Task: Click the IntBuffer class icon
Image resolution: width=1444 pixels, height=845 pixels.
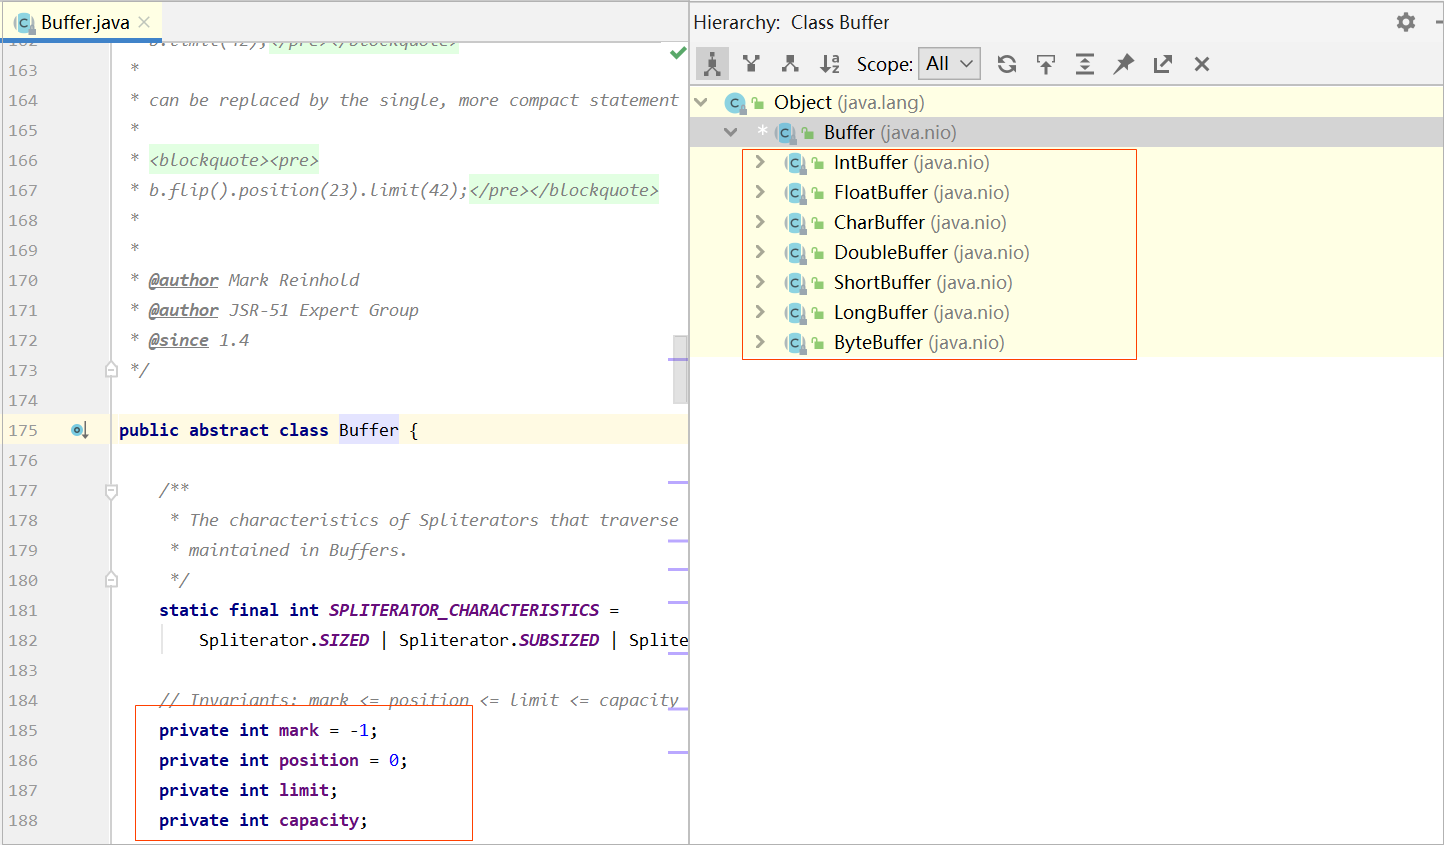Action: coord(796,163)
